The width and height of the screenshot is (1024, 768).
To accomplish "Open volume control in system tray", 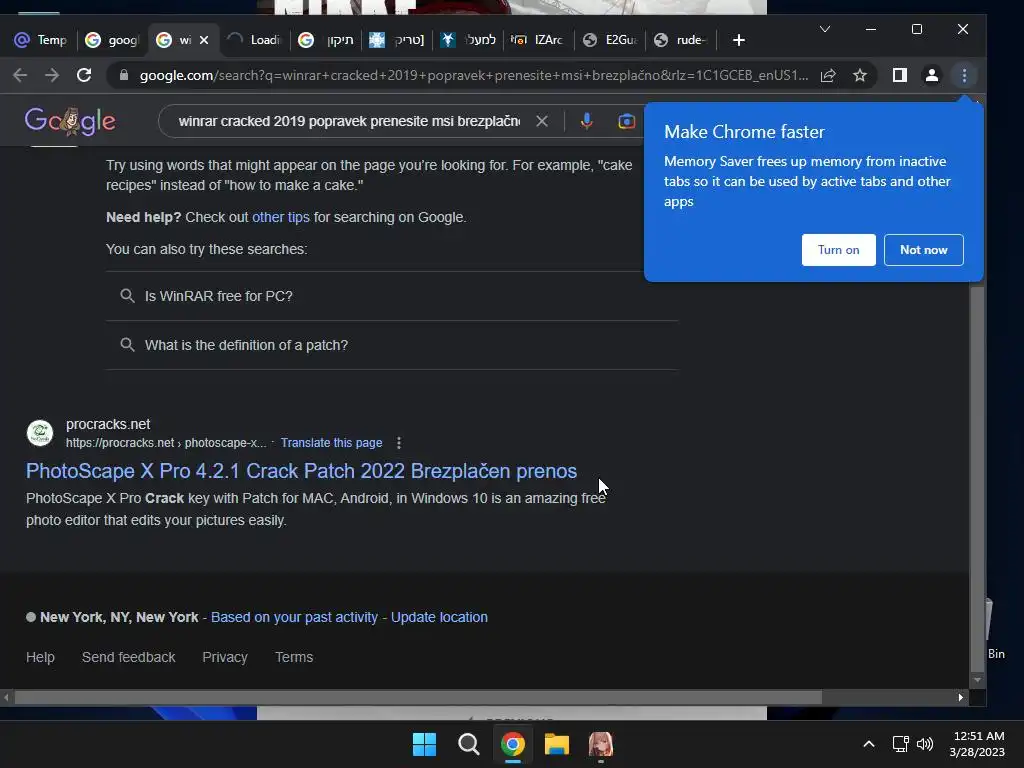I will click(925, 744).
